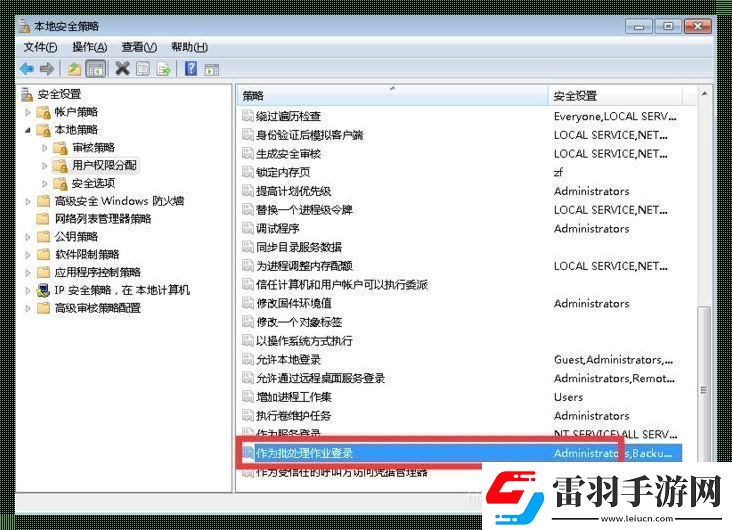732x530 pixels.
Task: Open the 查看(V) menu
Action: click(139, 47)
